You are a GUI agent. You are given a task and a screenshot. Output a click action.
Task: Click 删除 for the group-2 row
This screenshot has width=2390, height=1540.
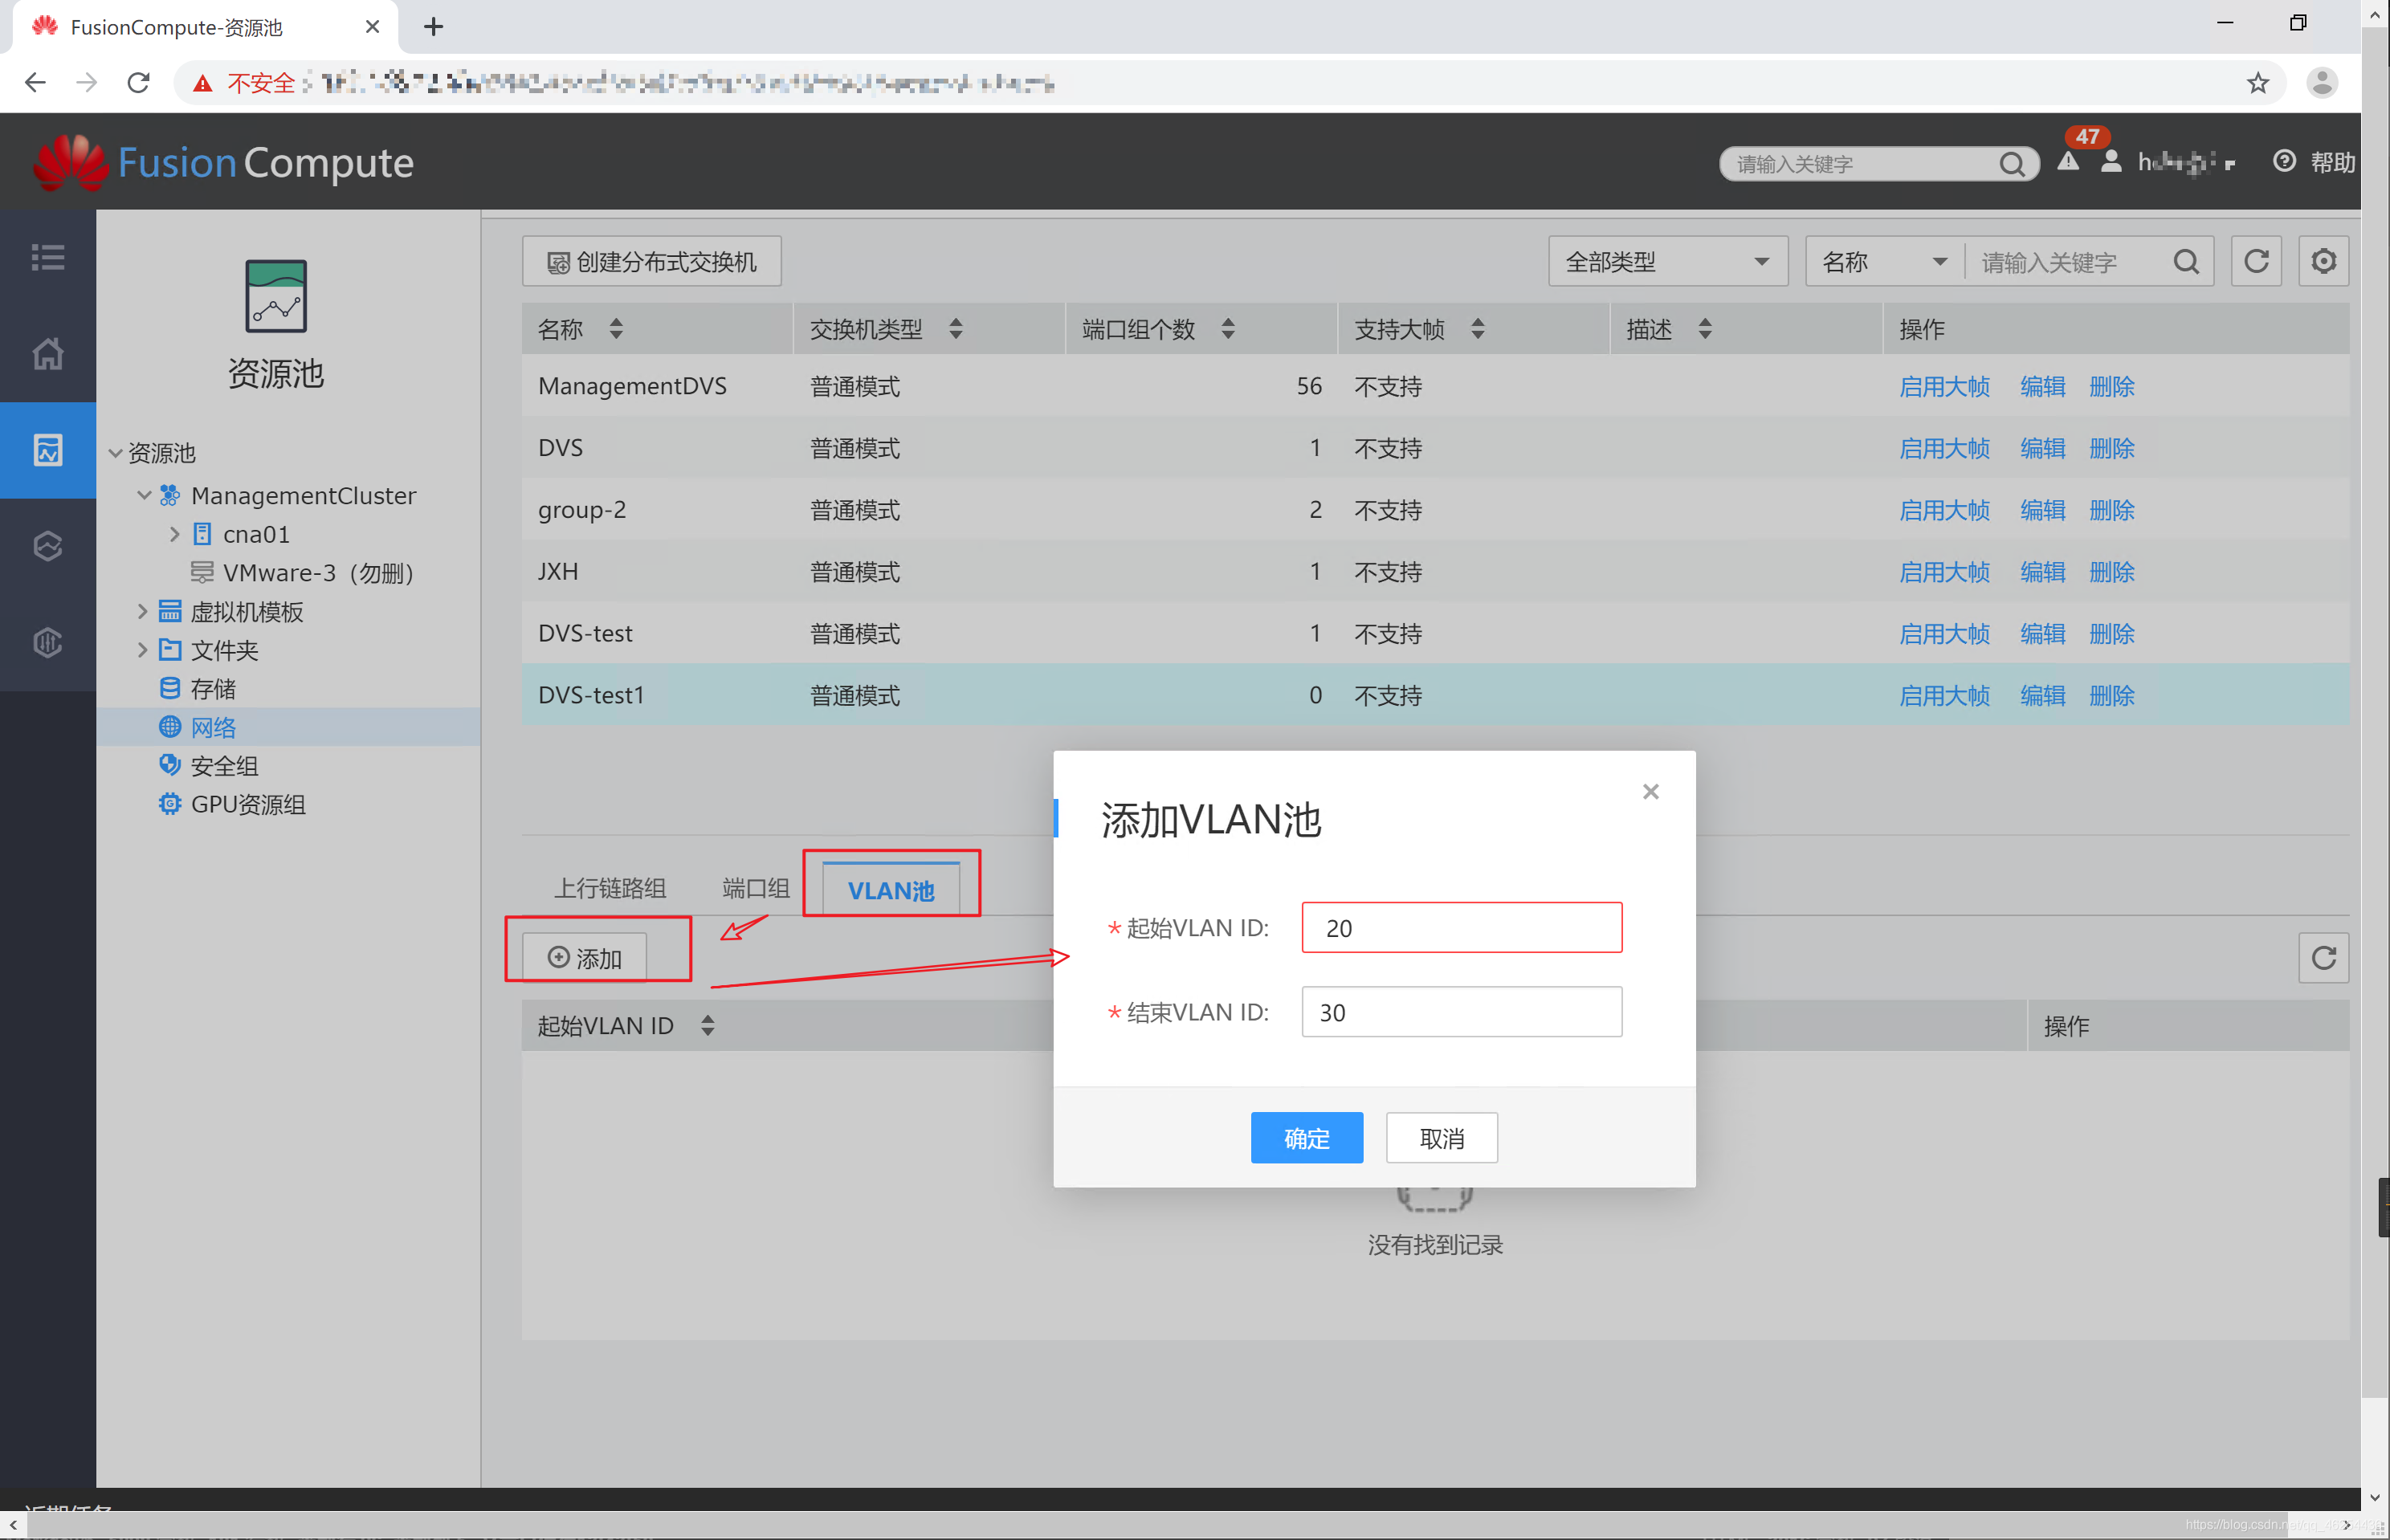(x=2112, y=511)
